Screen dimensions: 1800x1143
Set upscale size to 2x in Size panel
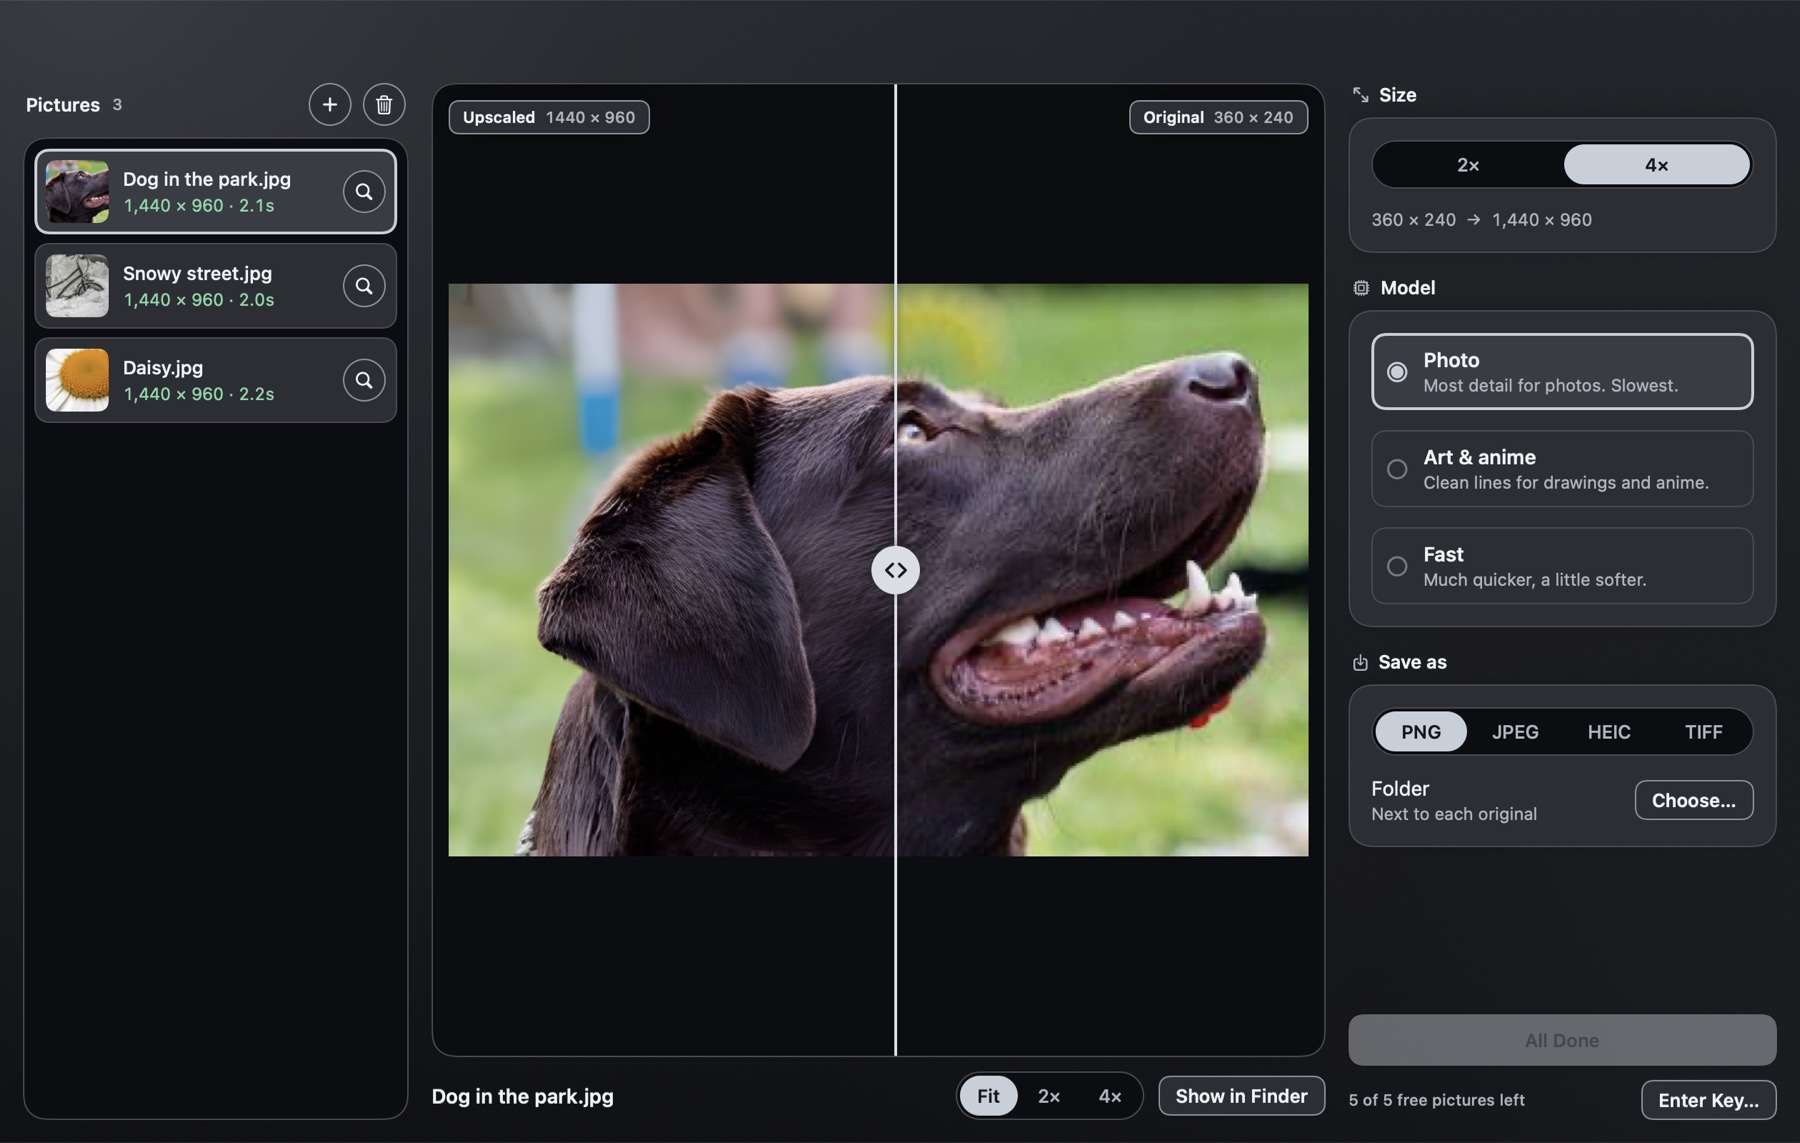pyautogui.click(x=1468, y=165)
